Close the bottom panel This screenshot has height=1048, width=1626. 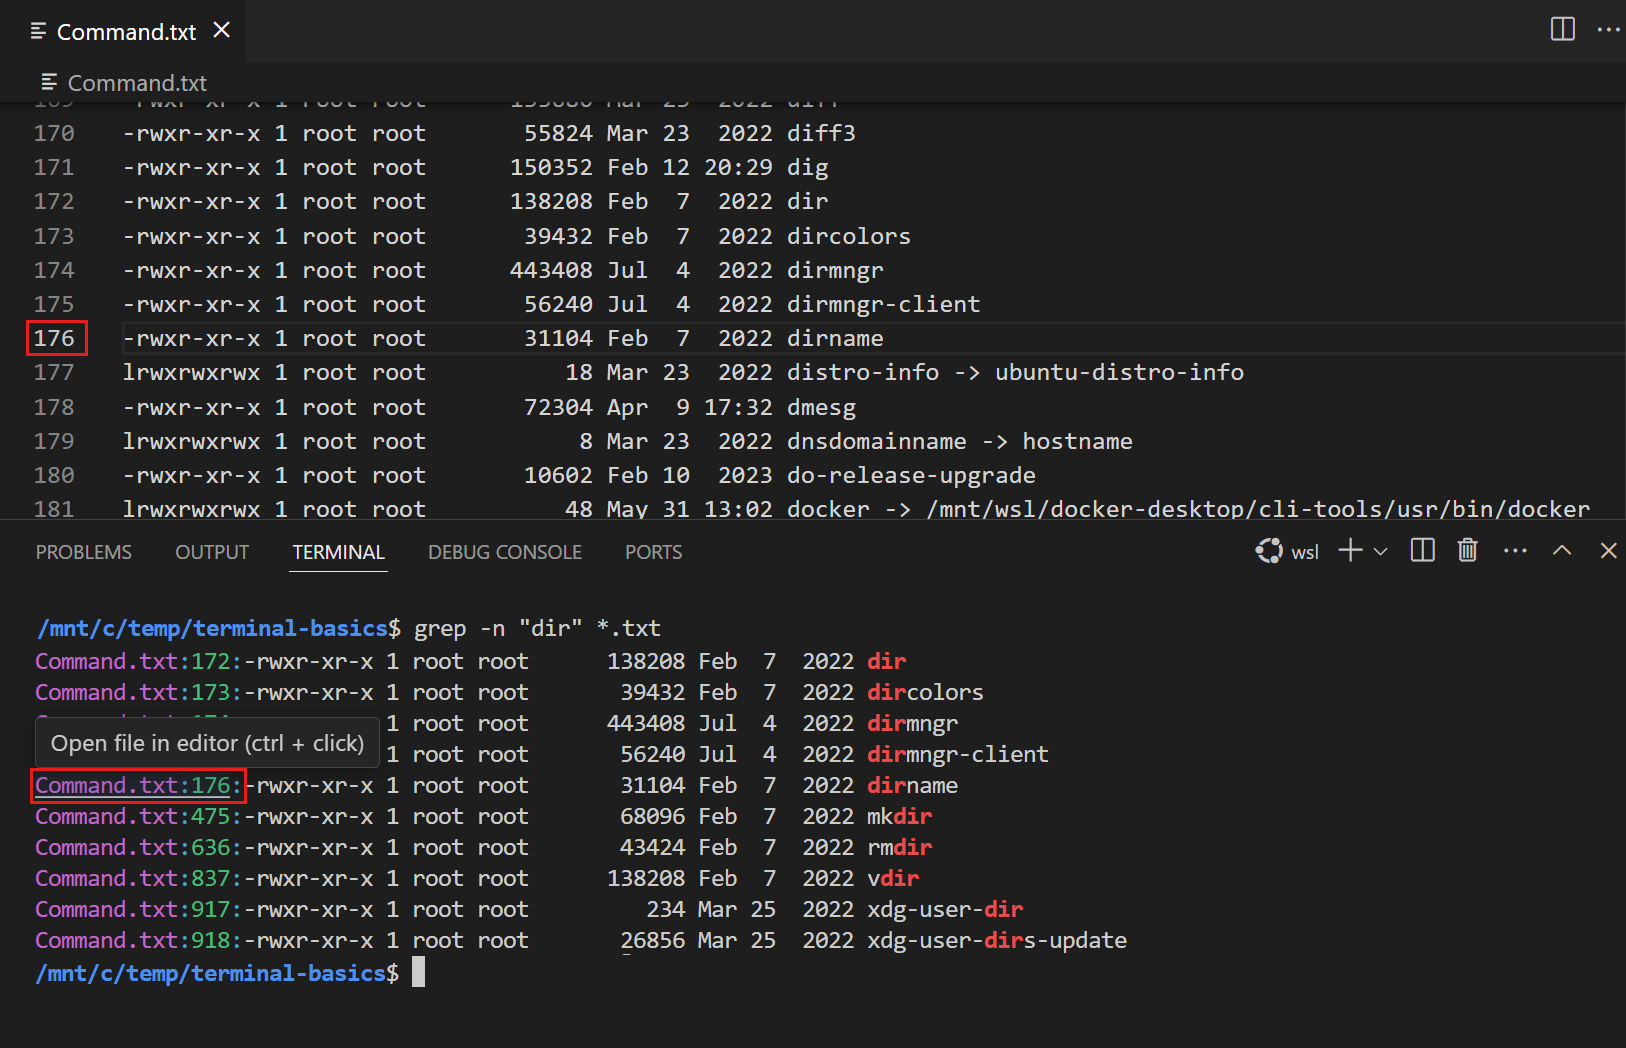pyautogui.click(x=1608, y=550)
